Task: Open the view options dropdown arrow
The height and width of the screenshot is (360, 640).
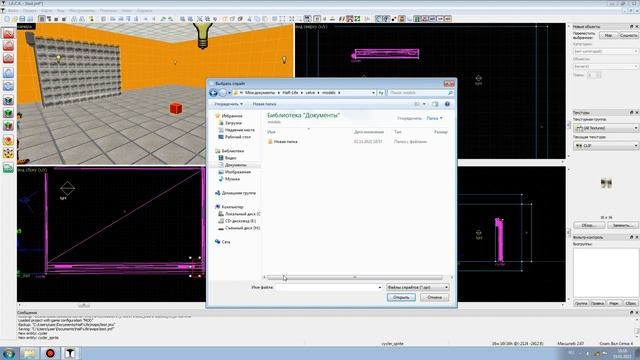Action: tap(424, 104)
